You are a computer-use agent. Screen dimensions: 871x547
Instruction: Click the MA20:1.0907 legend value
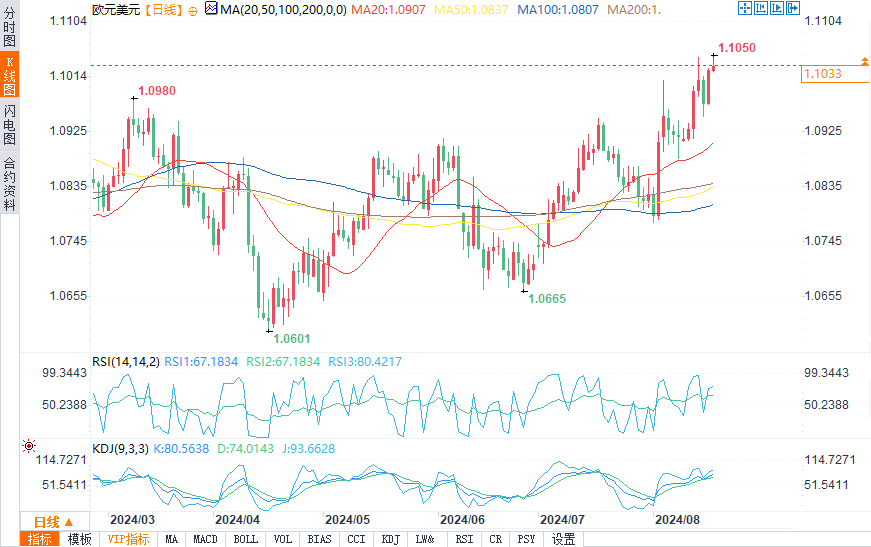pos(388,9)
